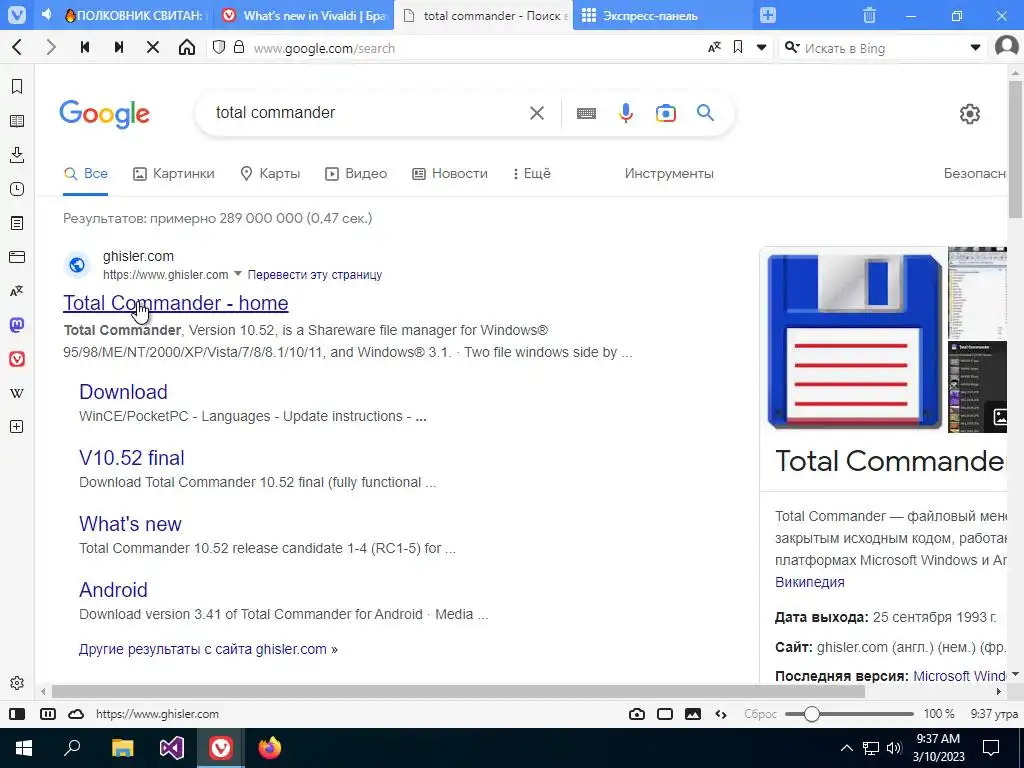Open the Downloads side panel
The height and width of the screenshot is (768, 1024).
(17, 155)
